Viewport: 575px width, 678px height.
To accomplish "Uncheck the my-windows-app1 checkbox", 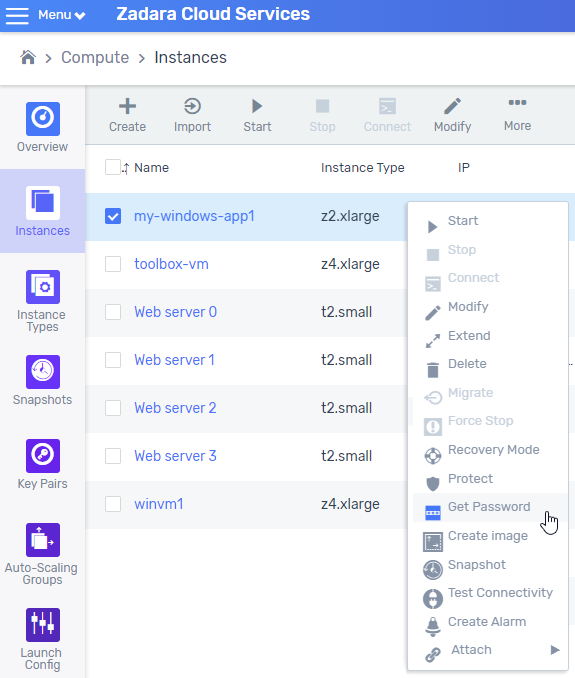I will [x=113, y=216].
